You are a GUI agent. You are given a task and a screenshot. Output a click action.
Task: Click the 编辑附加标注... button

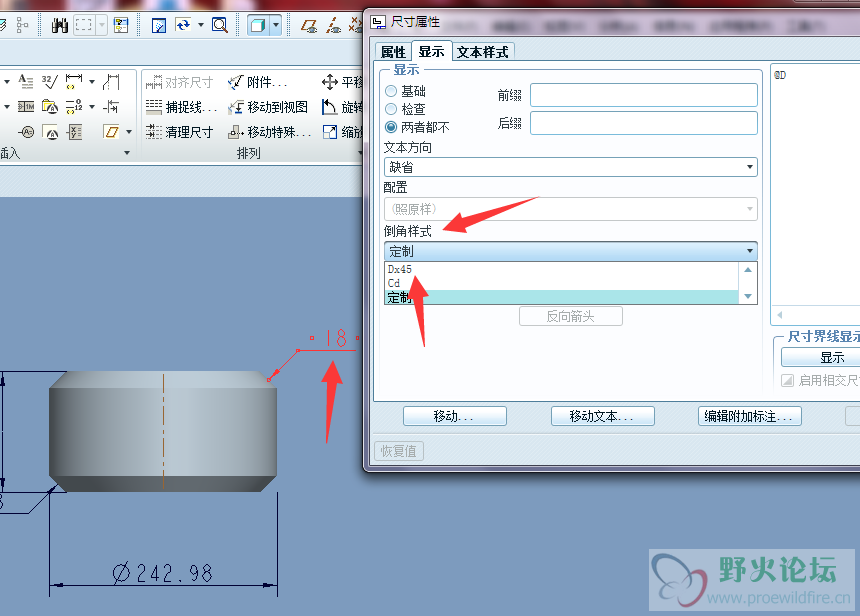coord(750,416)
